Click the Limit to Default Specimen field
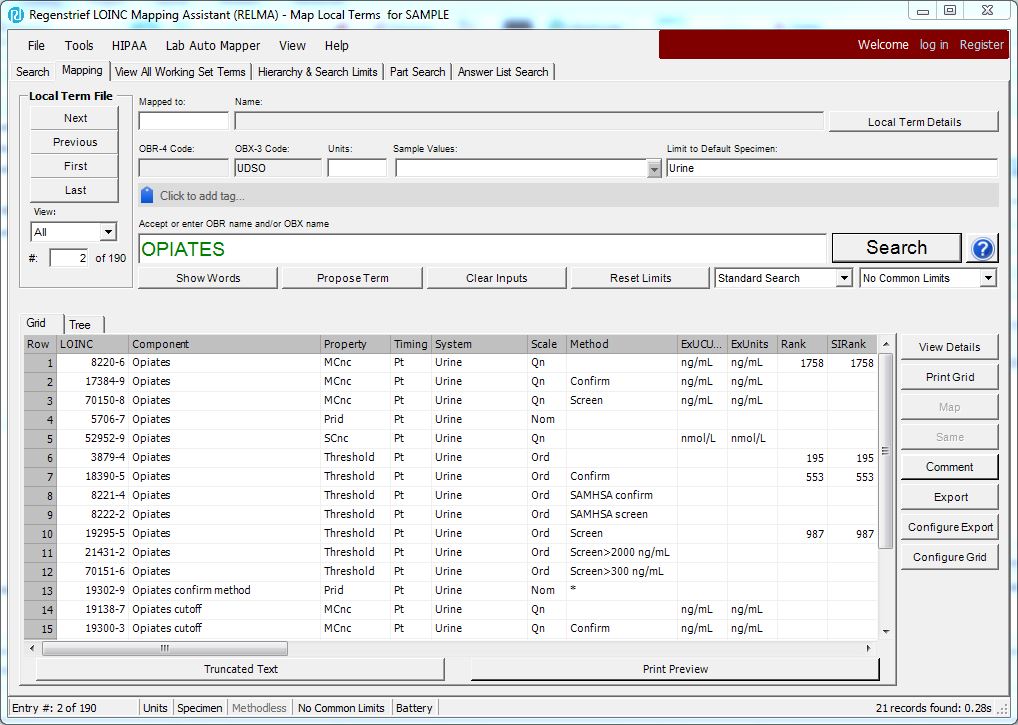 [832, 168]
